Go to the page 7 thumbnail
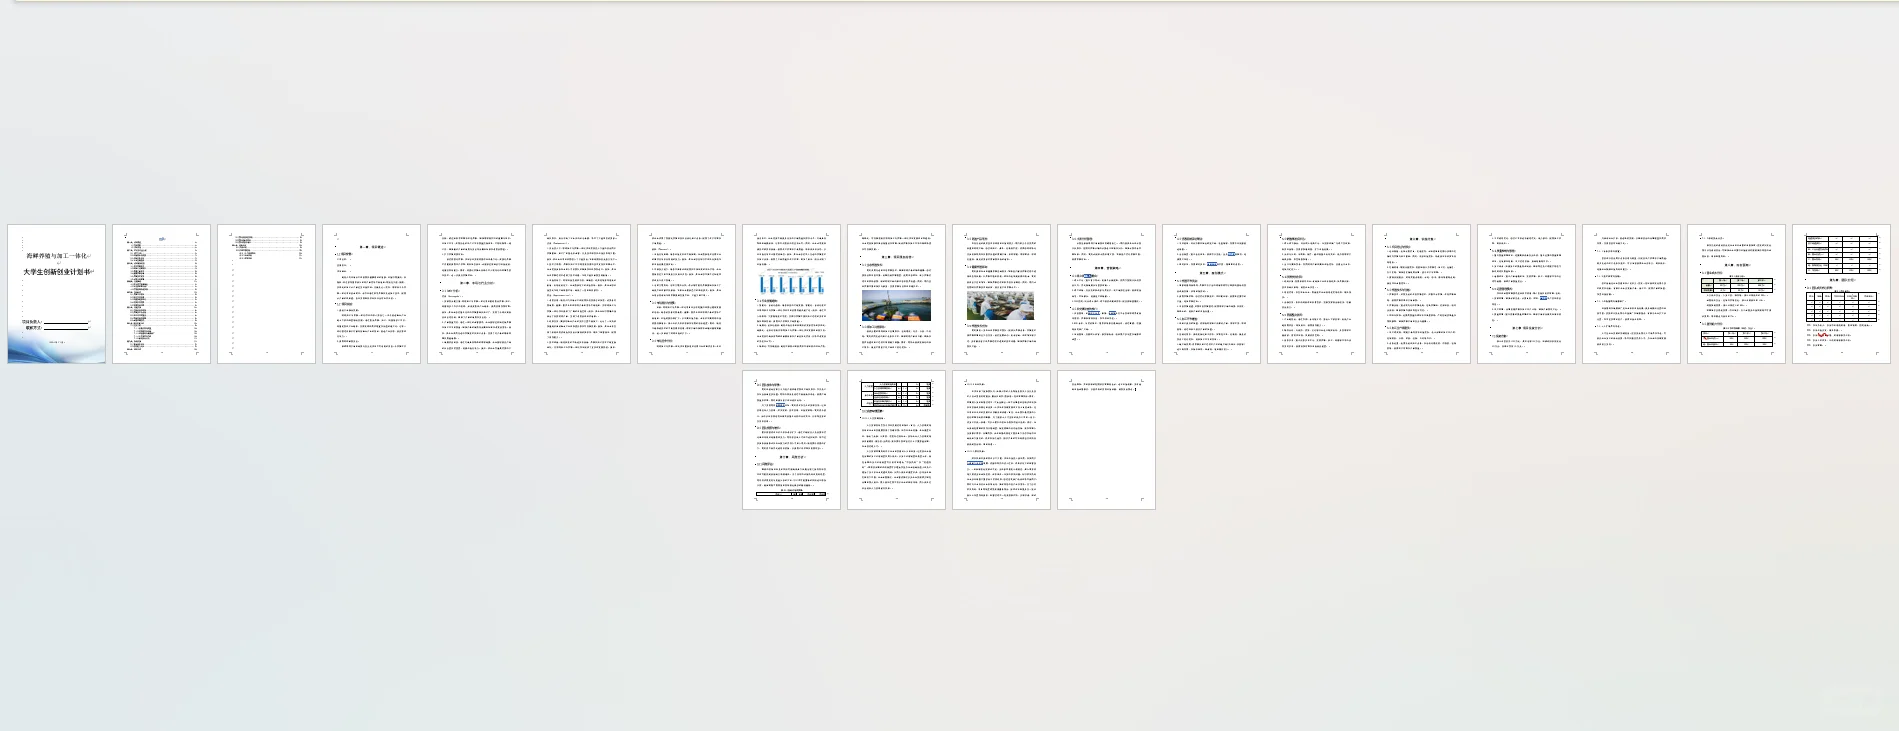The height and width of the screenshot is (731, 1899). point(687,294)
